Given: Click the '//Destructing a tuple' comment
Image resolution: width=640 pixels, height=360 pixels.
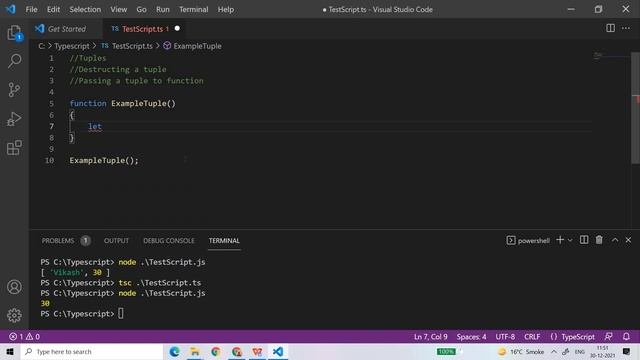Looking at the screenshot, I should (118, 69).
